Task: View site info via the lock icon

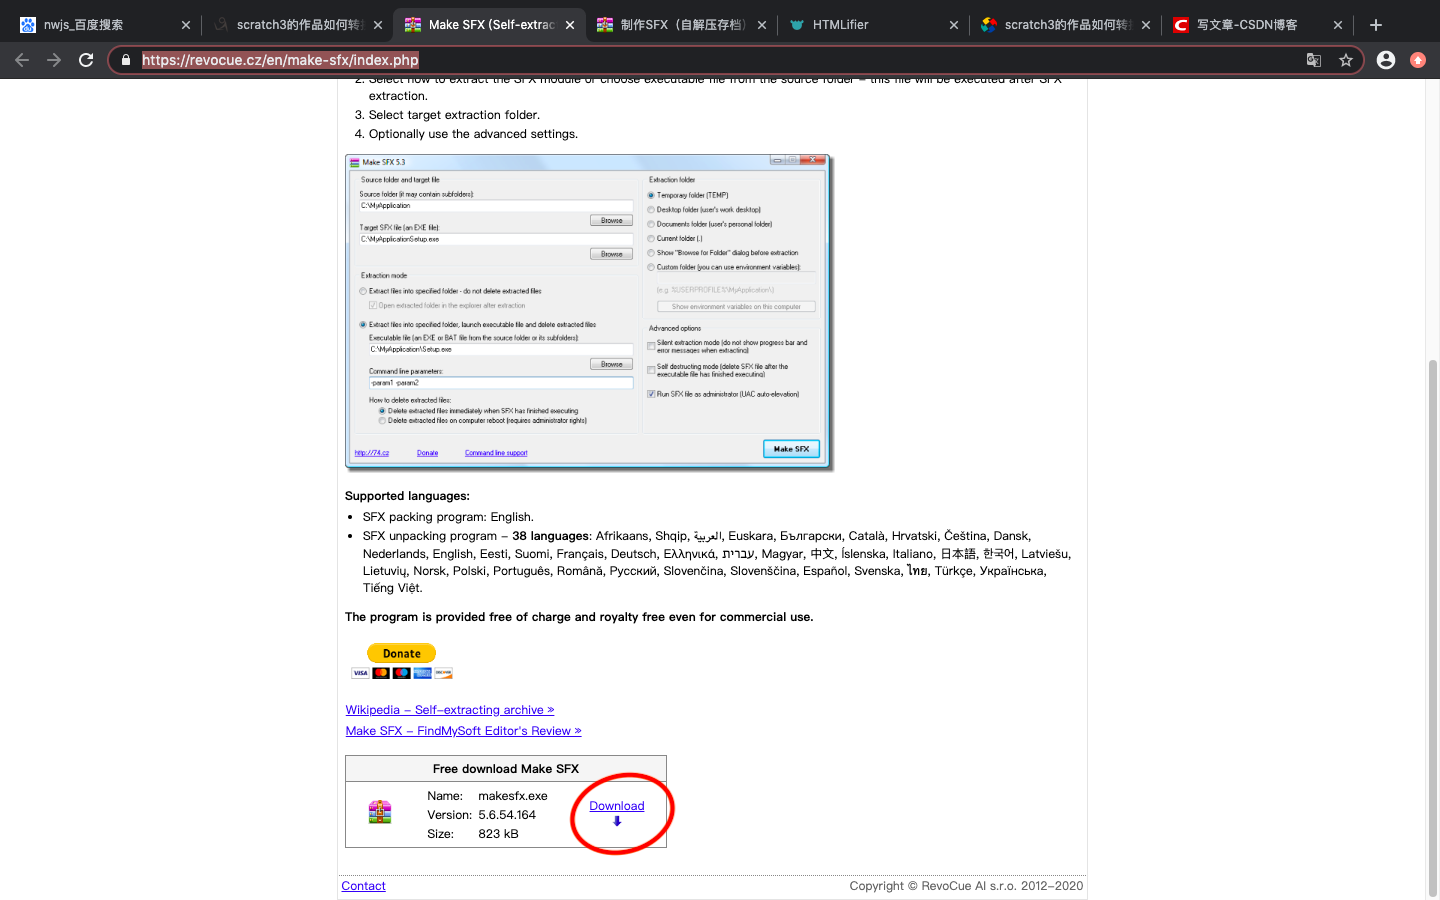Action: (125, 60)
